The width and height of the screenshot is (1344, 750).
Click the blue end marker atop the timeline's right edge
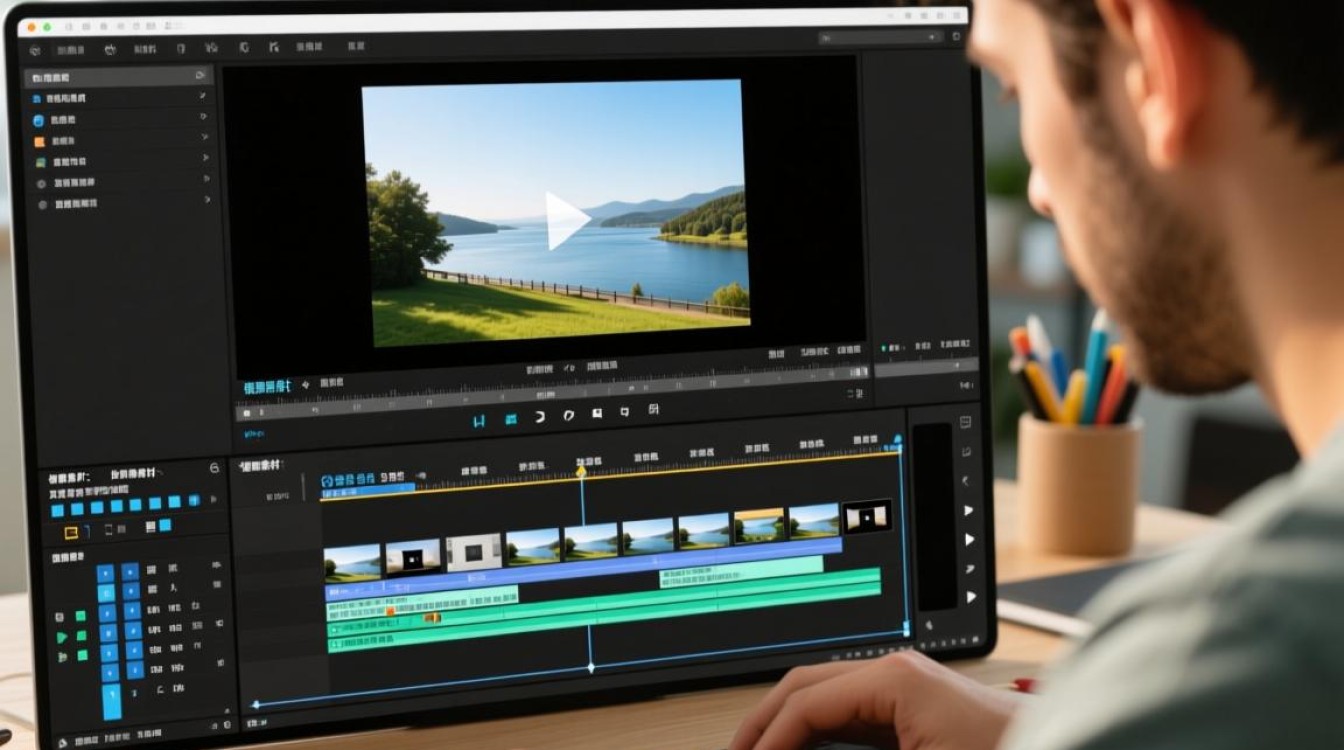click(897, 440)
